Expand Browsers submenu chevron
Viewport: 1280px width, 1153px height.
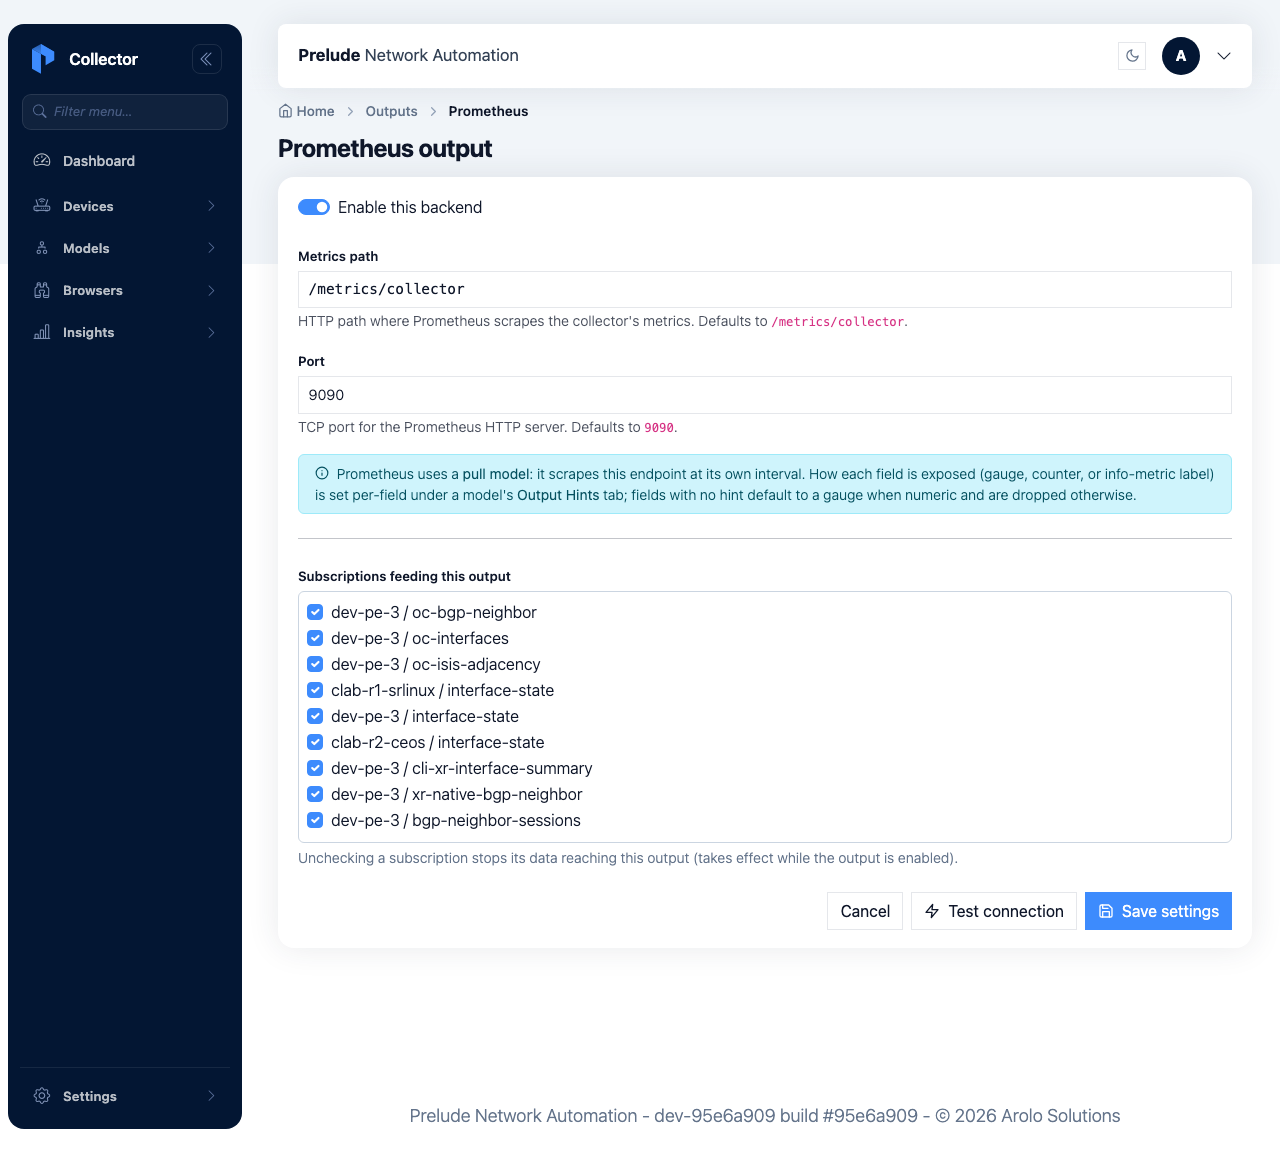point(211,290)
